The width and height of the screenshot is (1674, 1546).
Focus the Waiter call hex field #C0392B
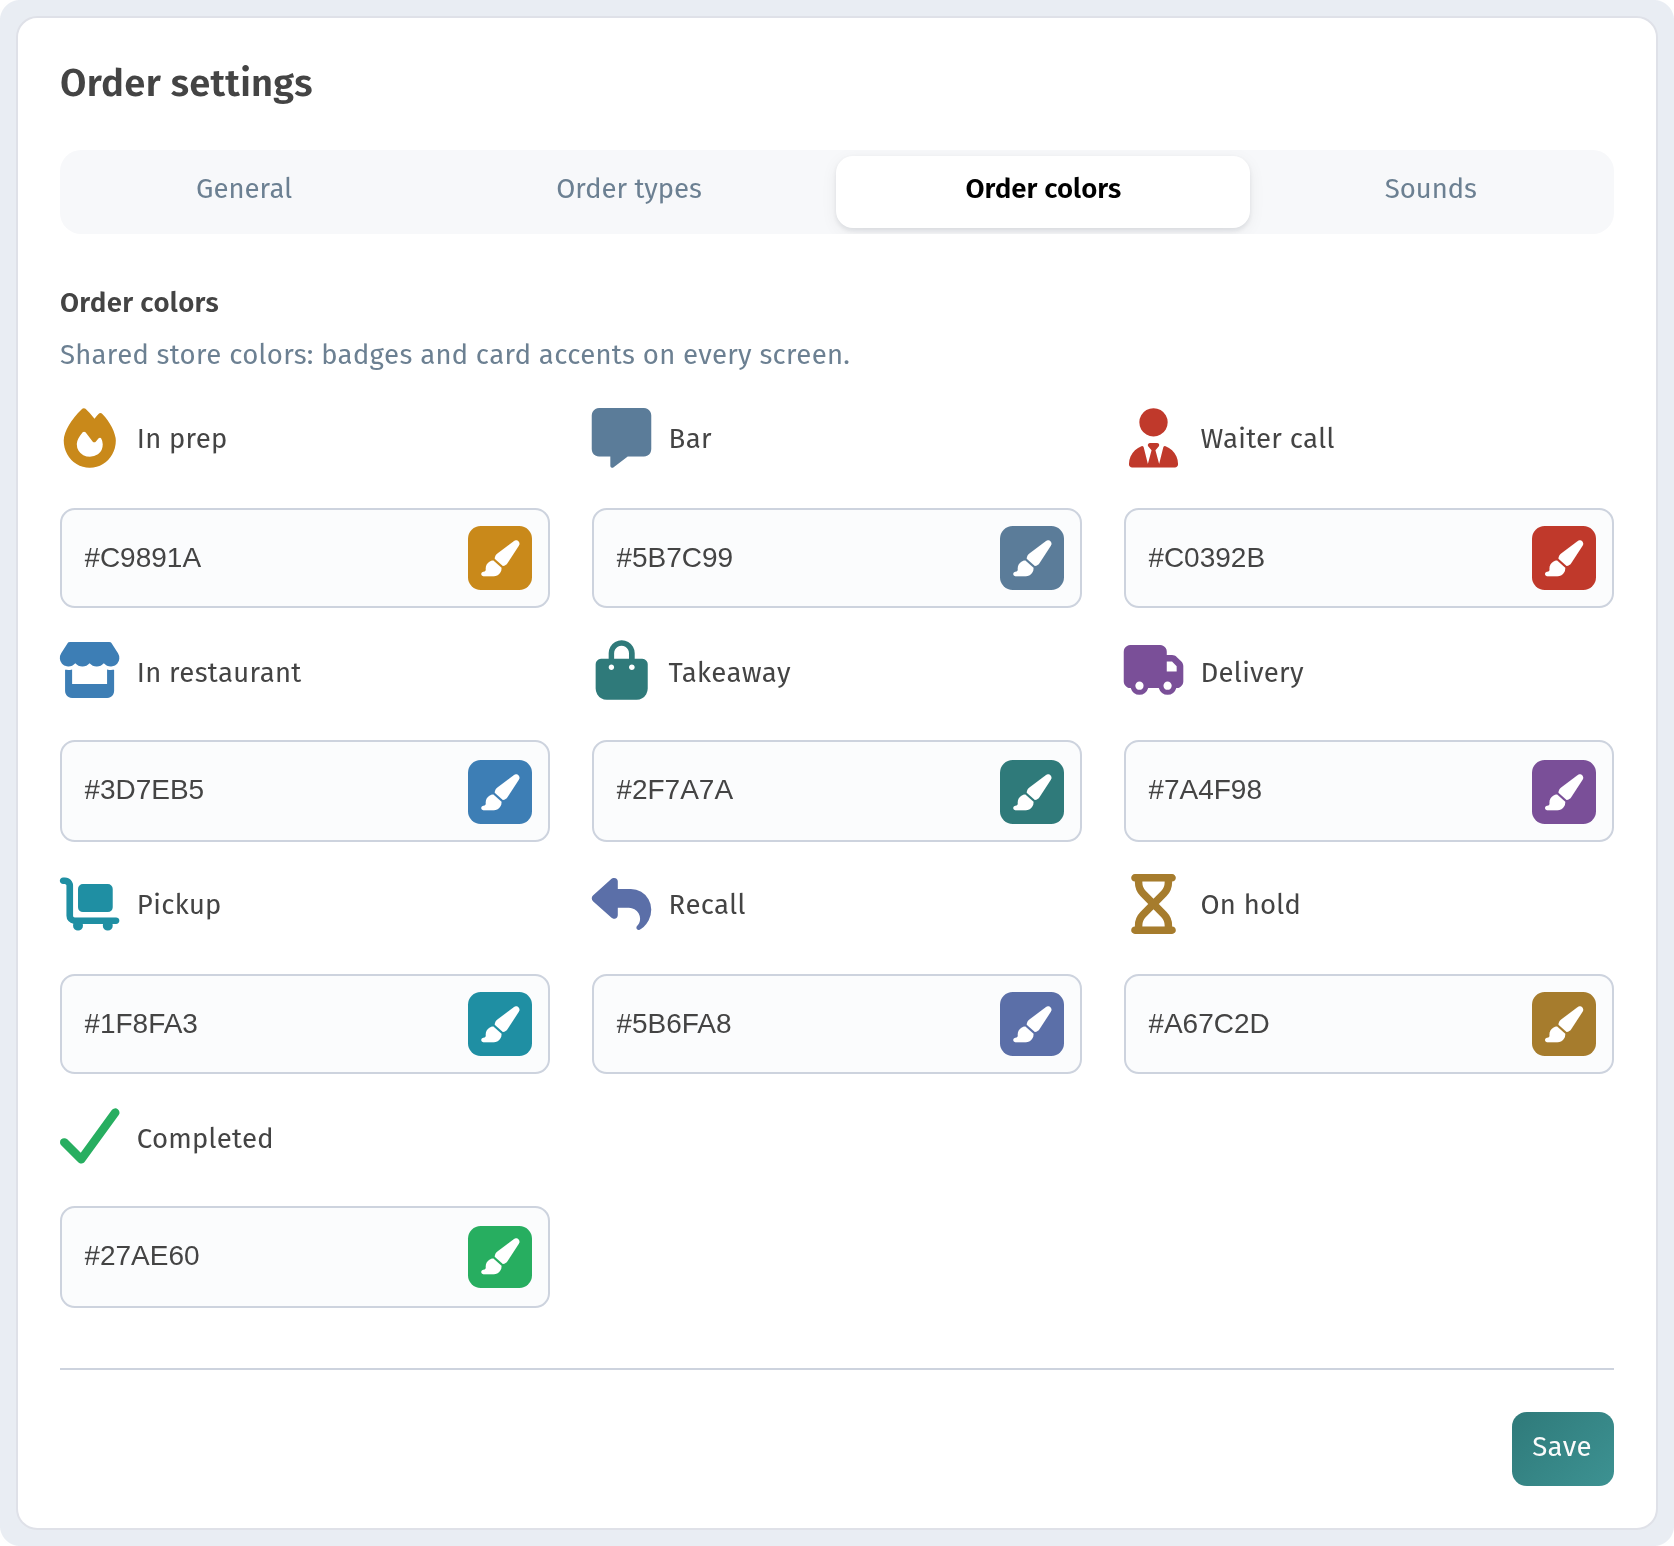[1369, 558]
